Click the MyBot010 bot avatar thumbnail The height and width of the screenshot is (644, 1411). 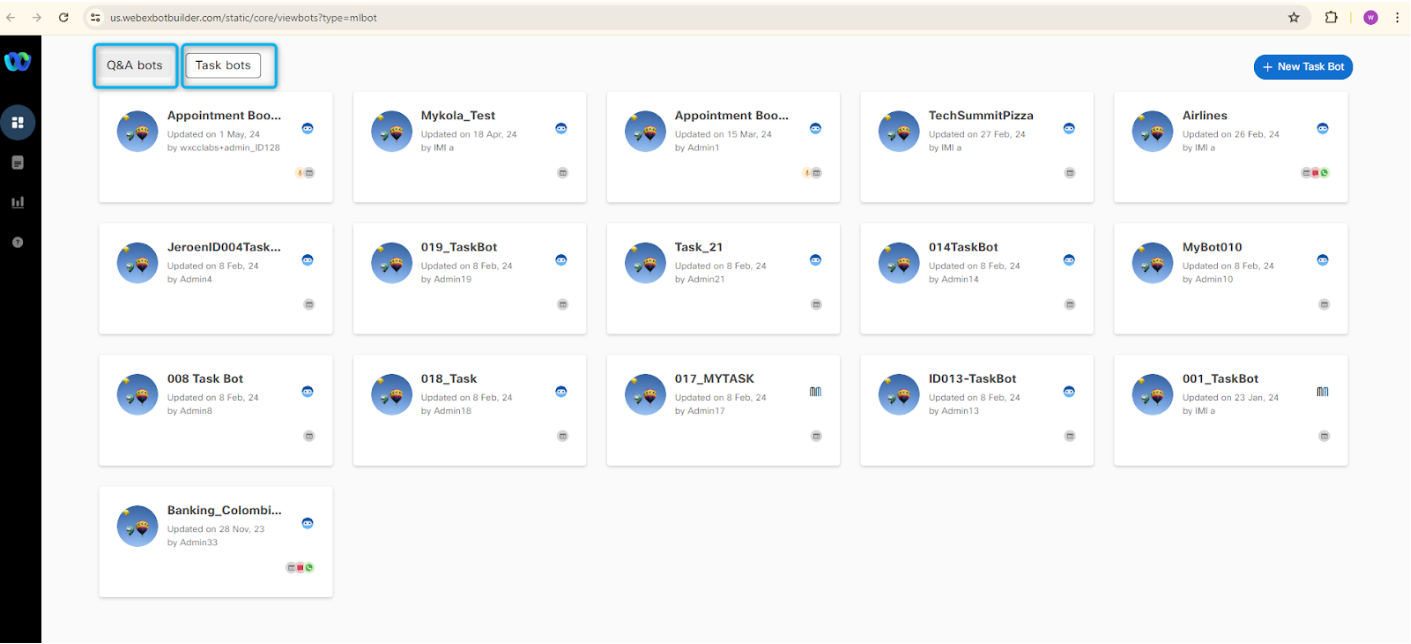pos(1153,263)
